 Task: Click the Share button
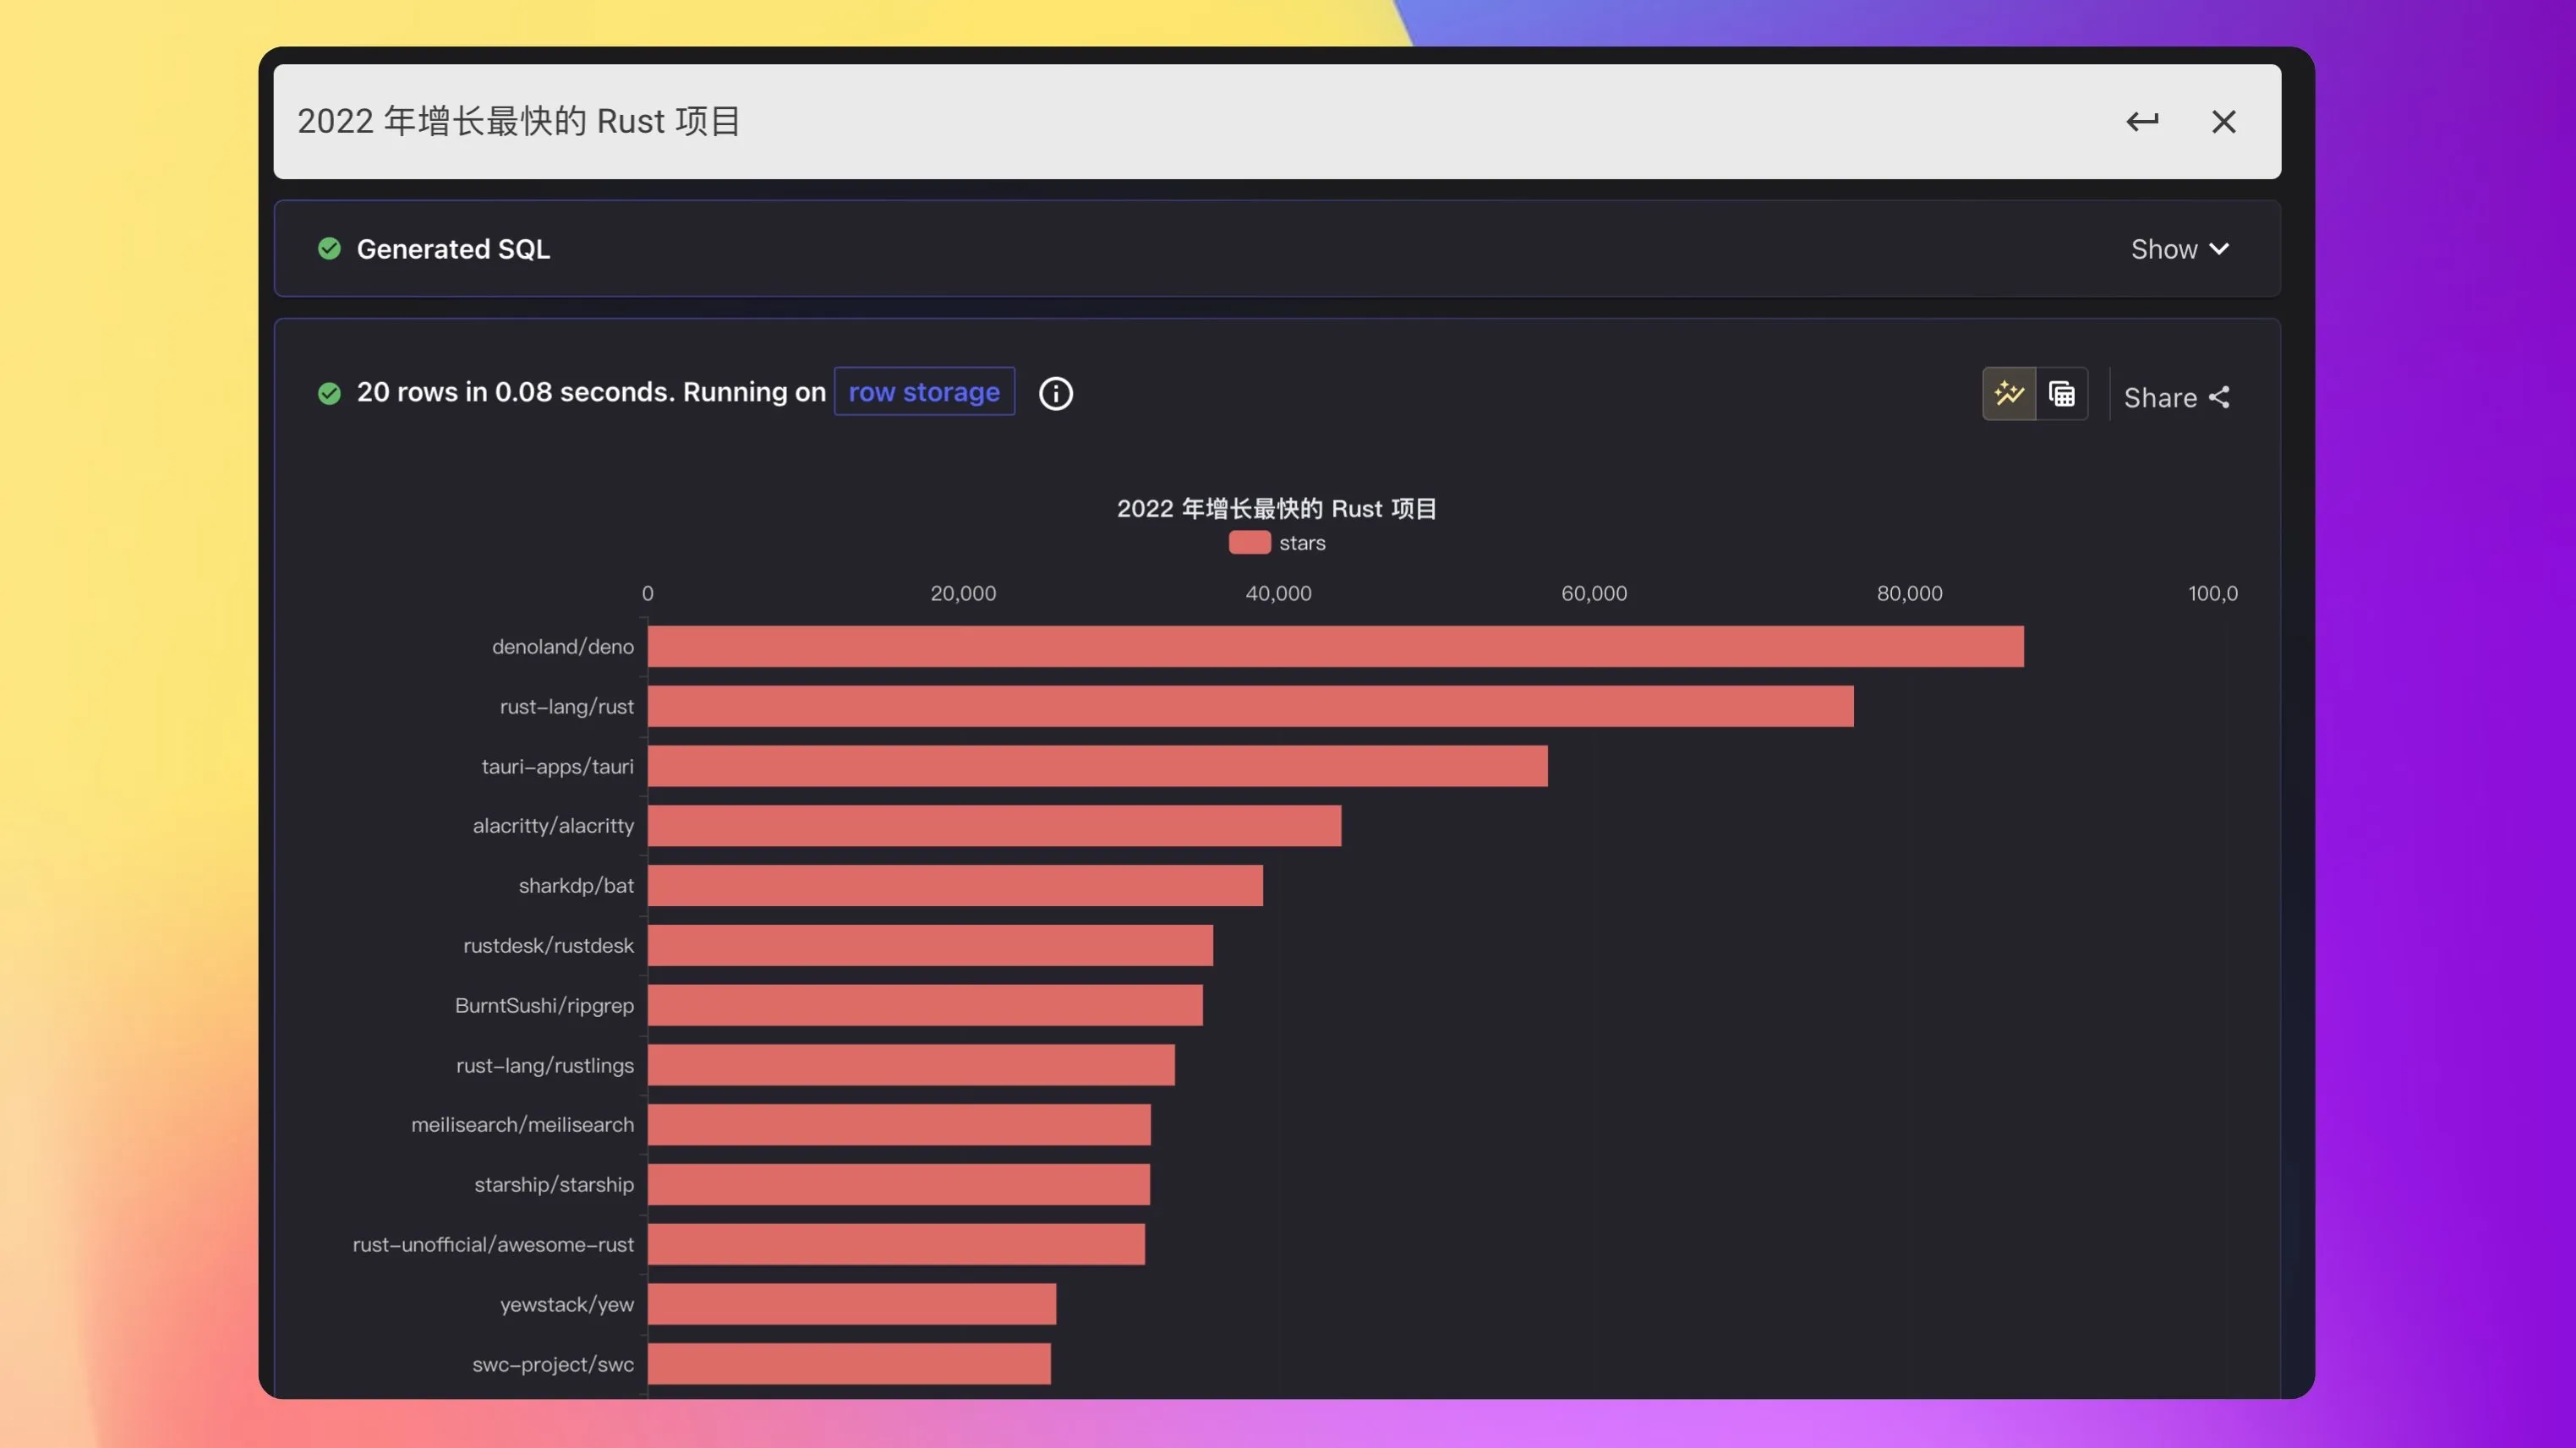[x=2160, y=398]
